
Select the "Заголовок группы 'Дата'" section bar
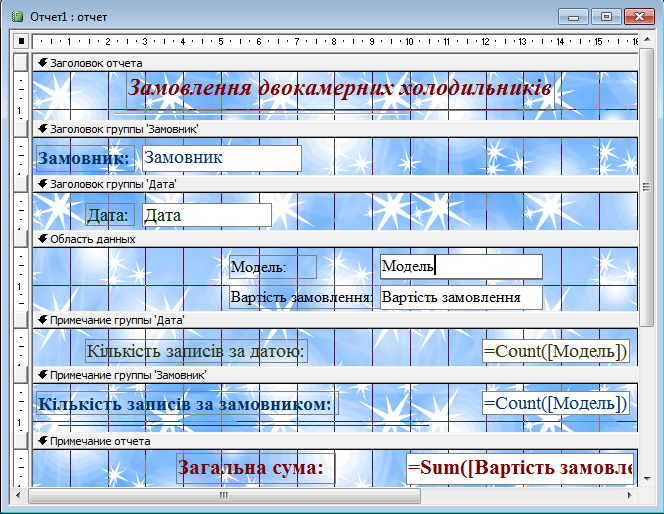[335, 184]
